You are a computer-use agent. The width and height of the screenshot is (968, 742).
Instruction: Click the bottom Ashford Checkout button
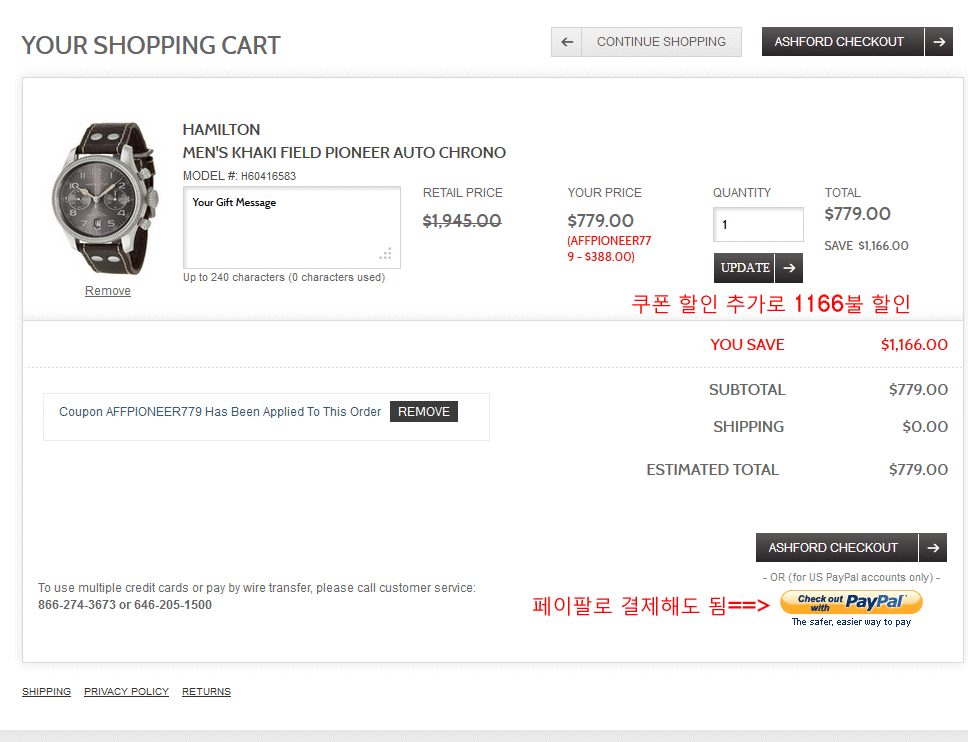[x=834, y=548]
